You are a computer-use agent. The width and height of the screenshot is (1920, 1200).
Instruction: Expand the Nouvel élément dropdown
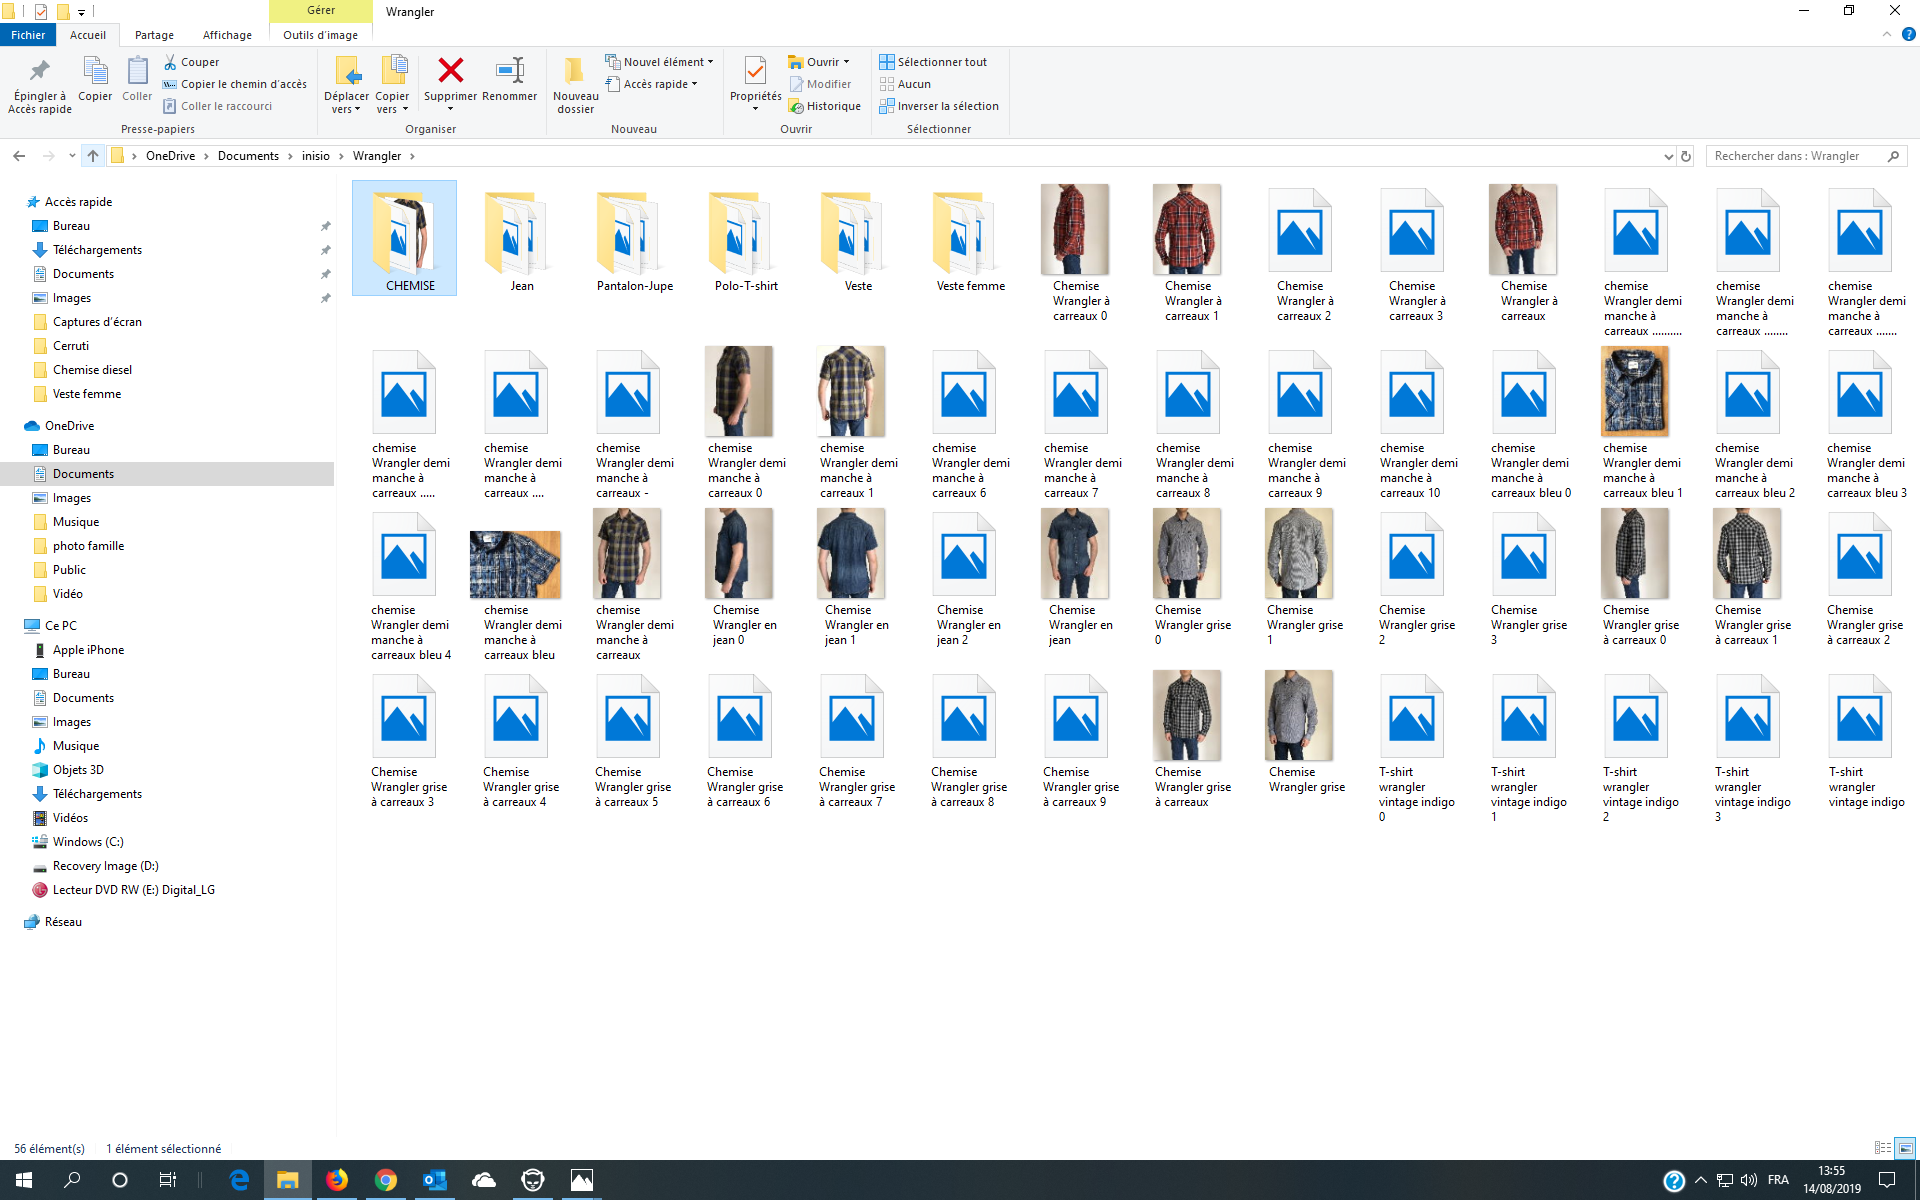[660, 62]
